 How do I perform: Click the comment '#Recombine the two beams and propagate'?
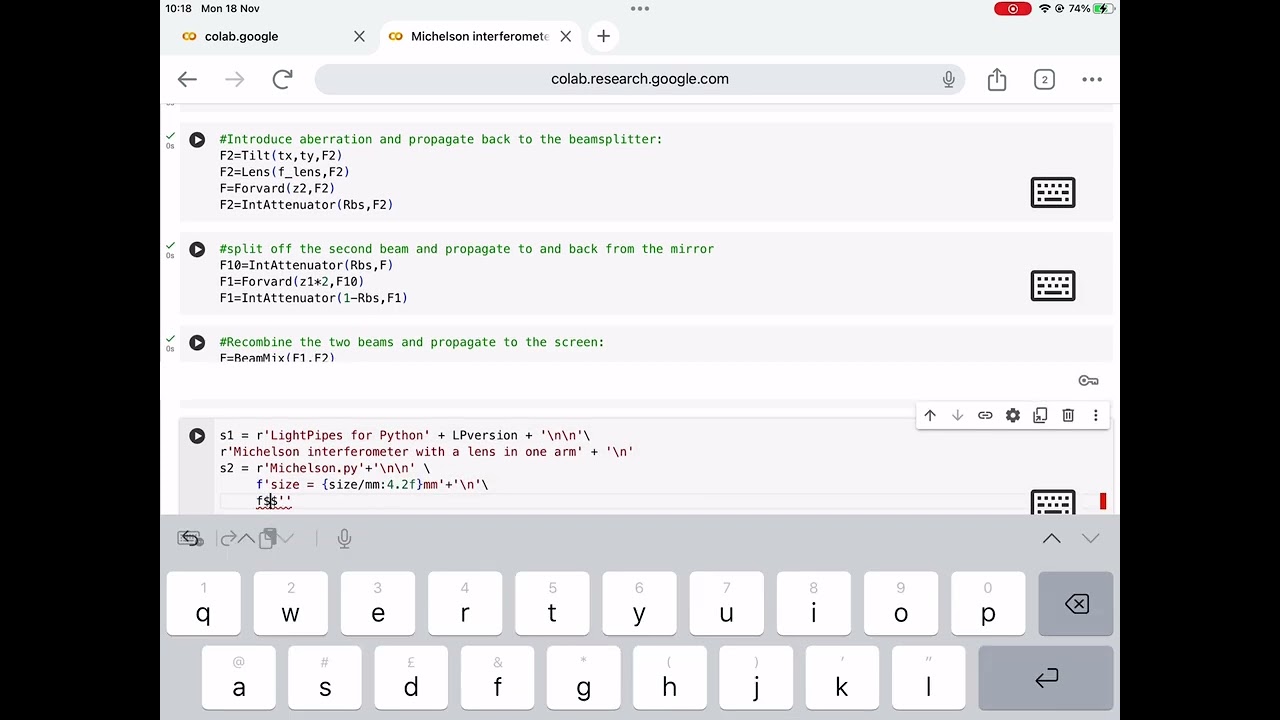pyautogui.click(x=411, y=342)
